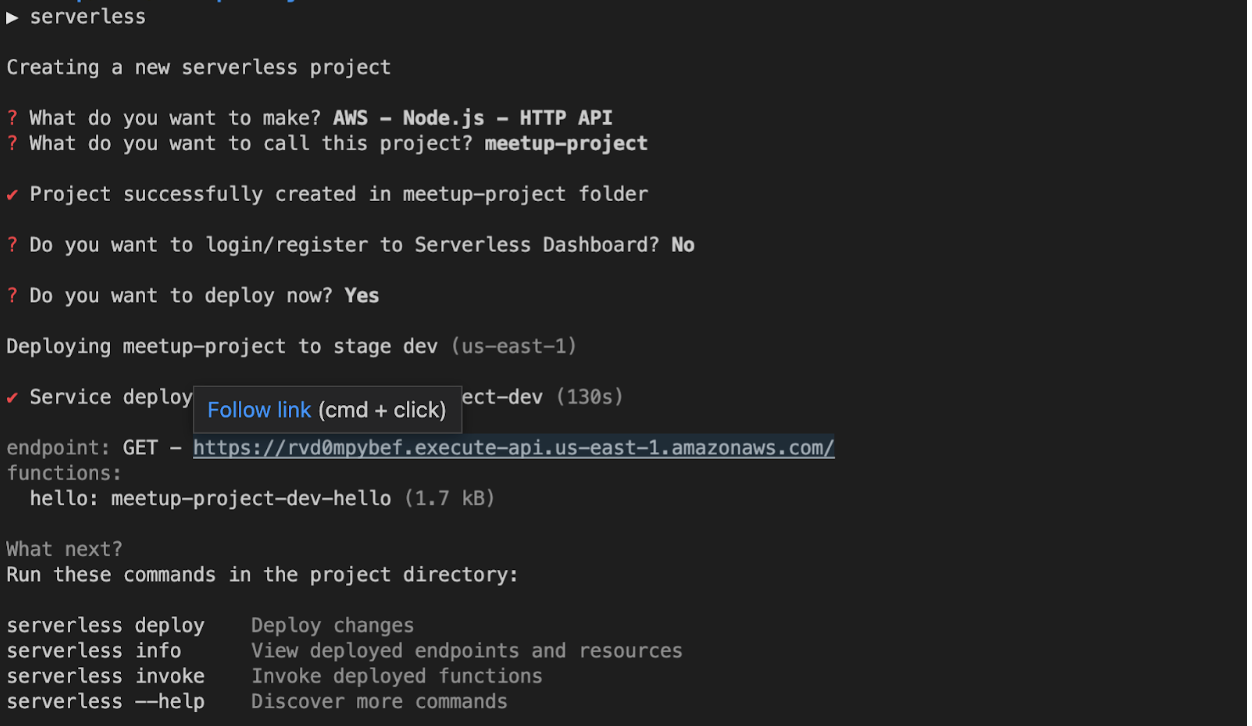This screenshot has height=726, width=1252.
Task: Click the "No" answer to the login prompt
Action: pos(683,245)
